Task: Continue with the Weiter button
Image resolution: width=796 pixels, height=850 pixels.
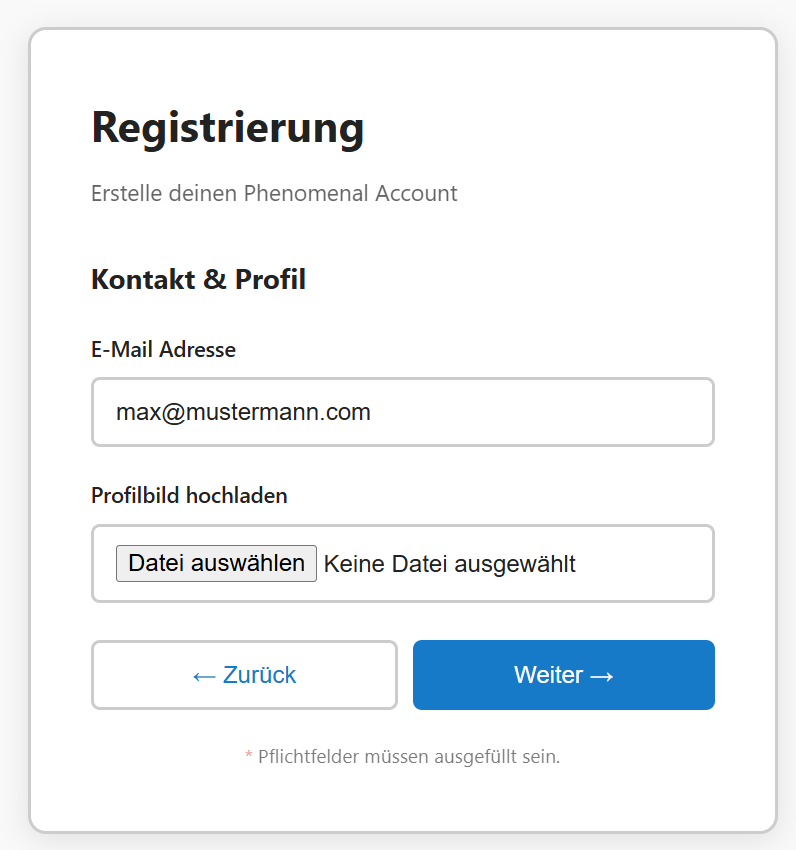Action: point(563,675)
